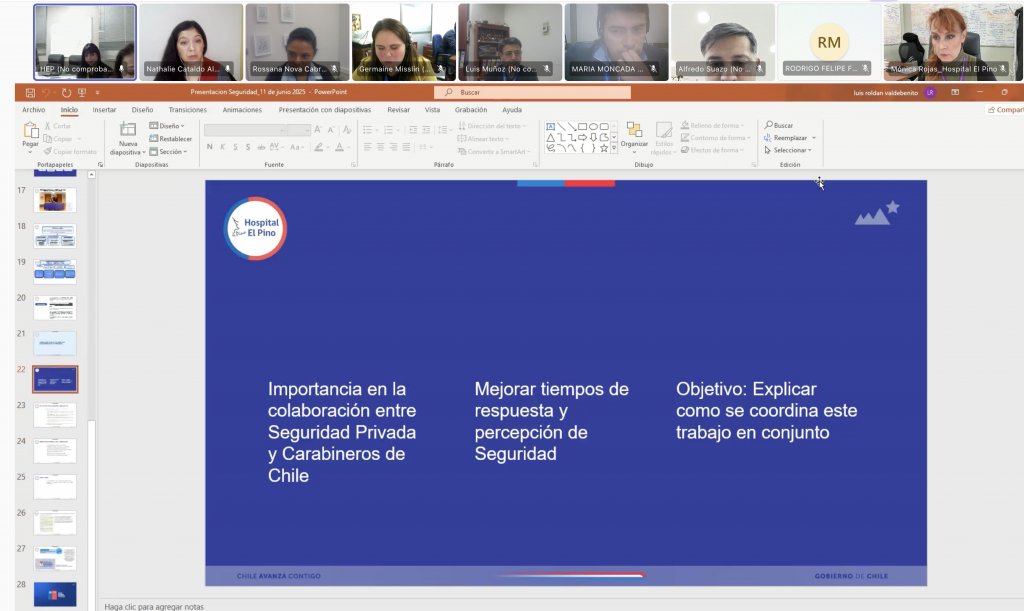1024x611 pixels.
Task: Click the Buscar magnifier in the Edición group
Action: [769, 125]
